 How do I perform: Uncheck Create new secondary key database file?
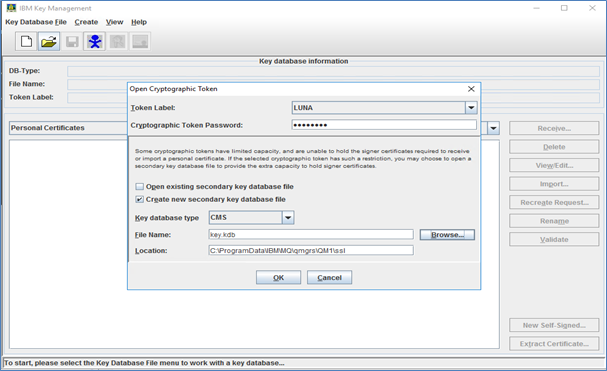coord(139,199)
